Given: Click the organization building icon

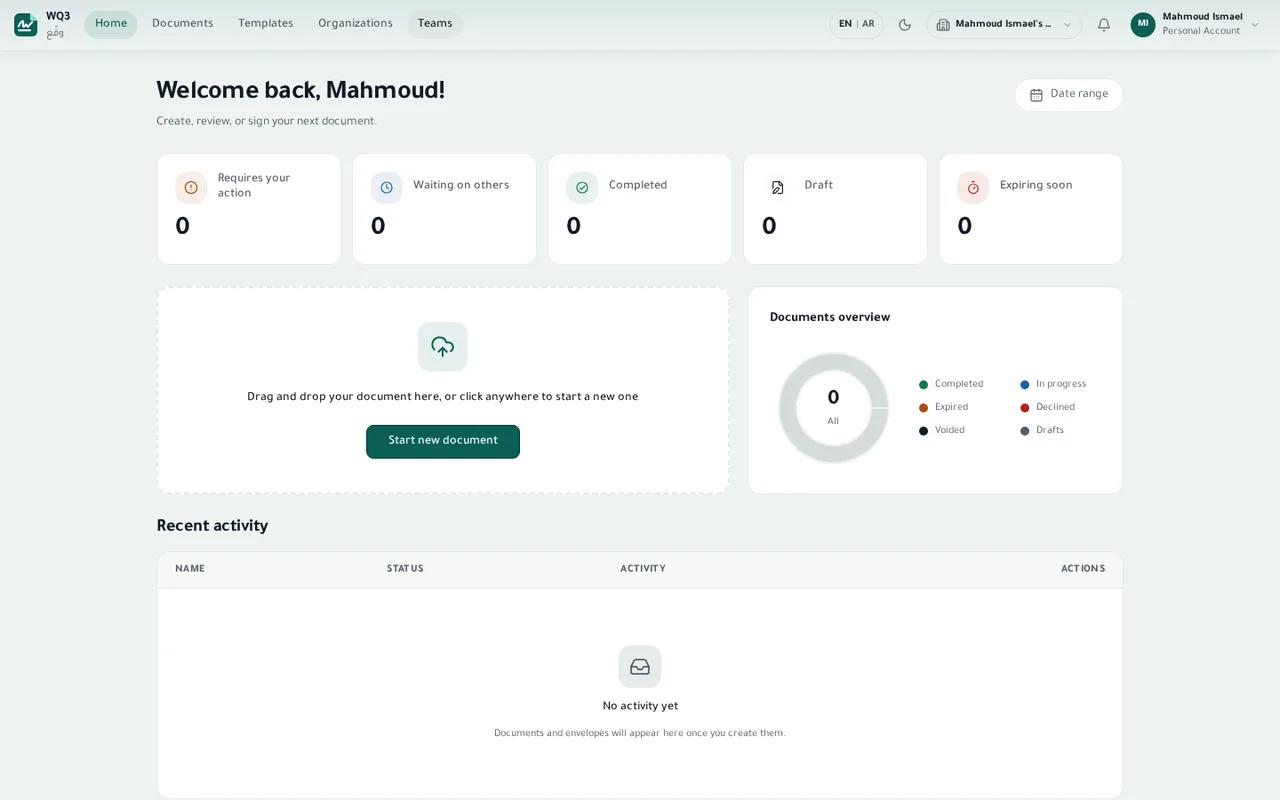Looking at the screenshot, I should 943,25.
